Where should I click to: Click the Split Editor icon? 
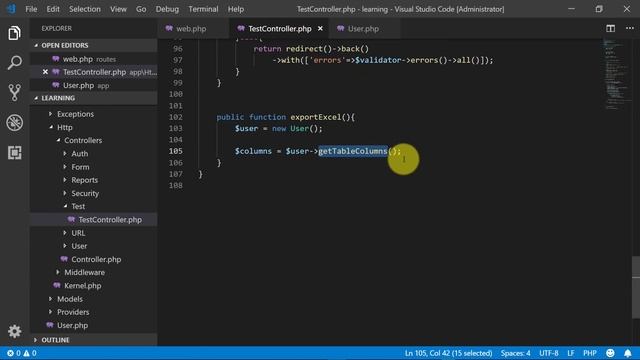[x=610, y=28]
